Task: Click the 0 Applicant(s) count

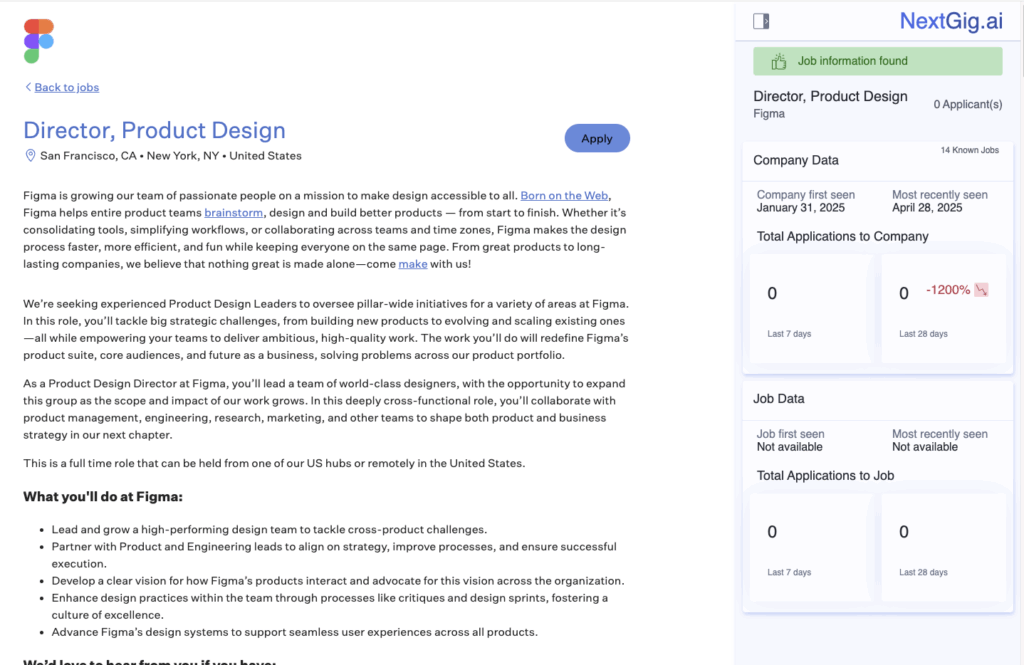Action: (x=968, y=105)
